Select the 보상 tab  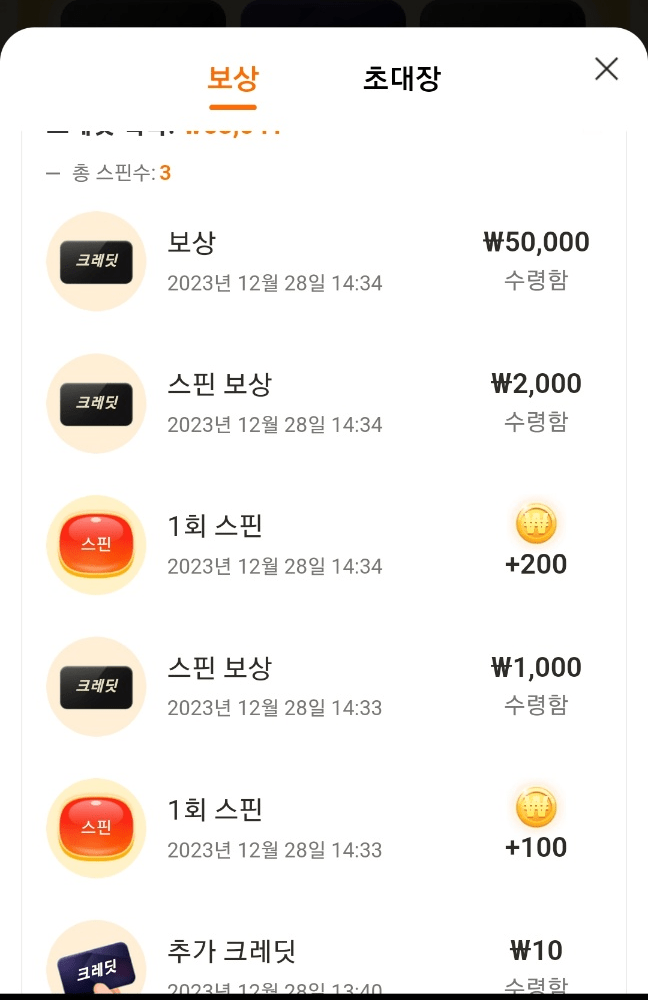click(233, 78)
